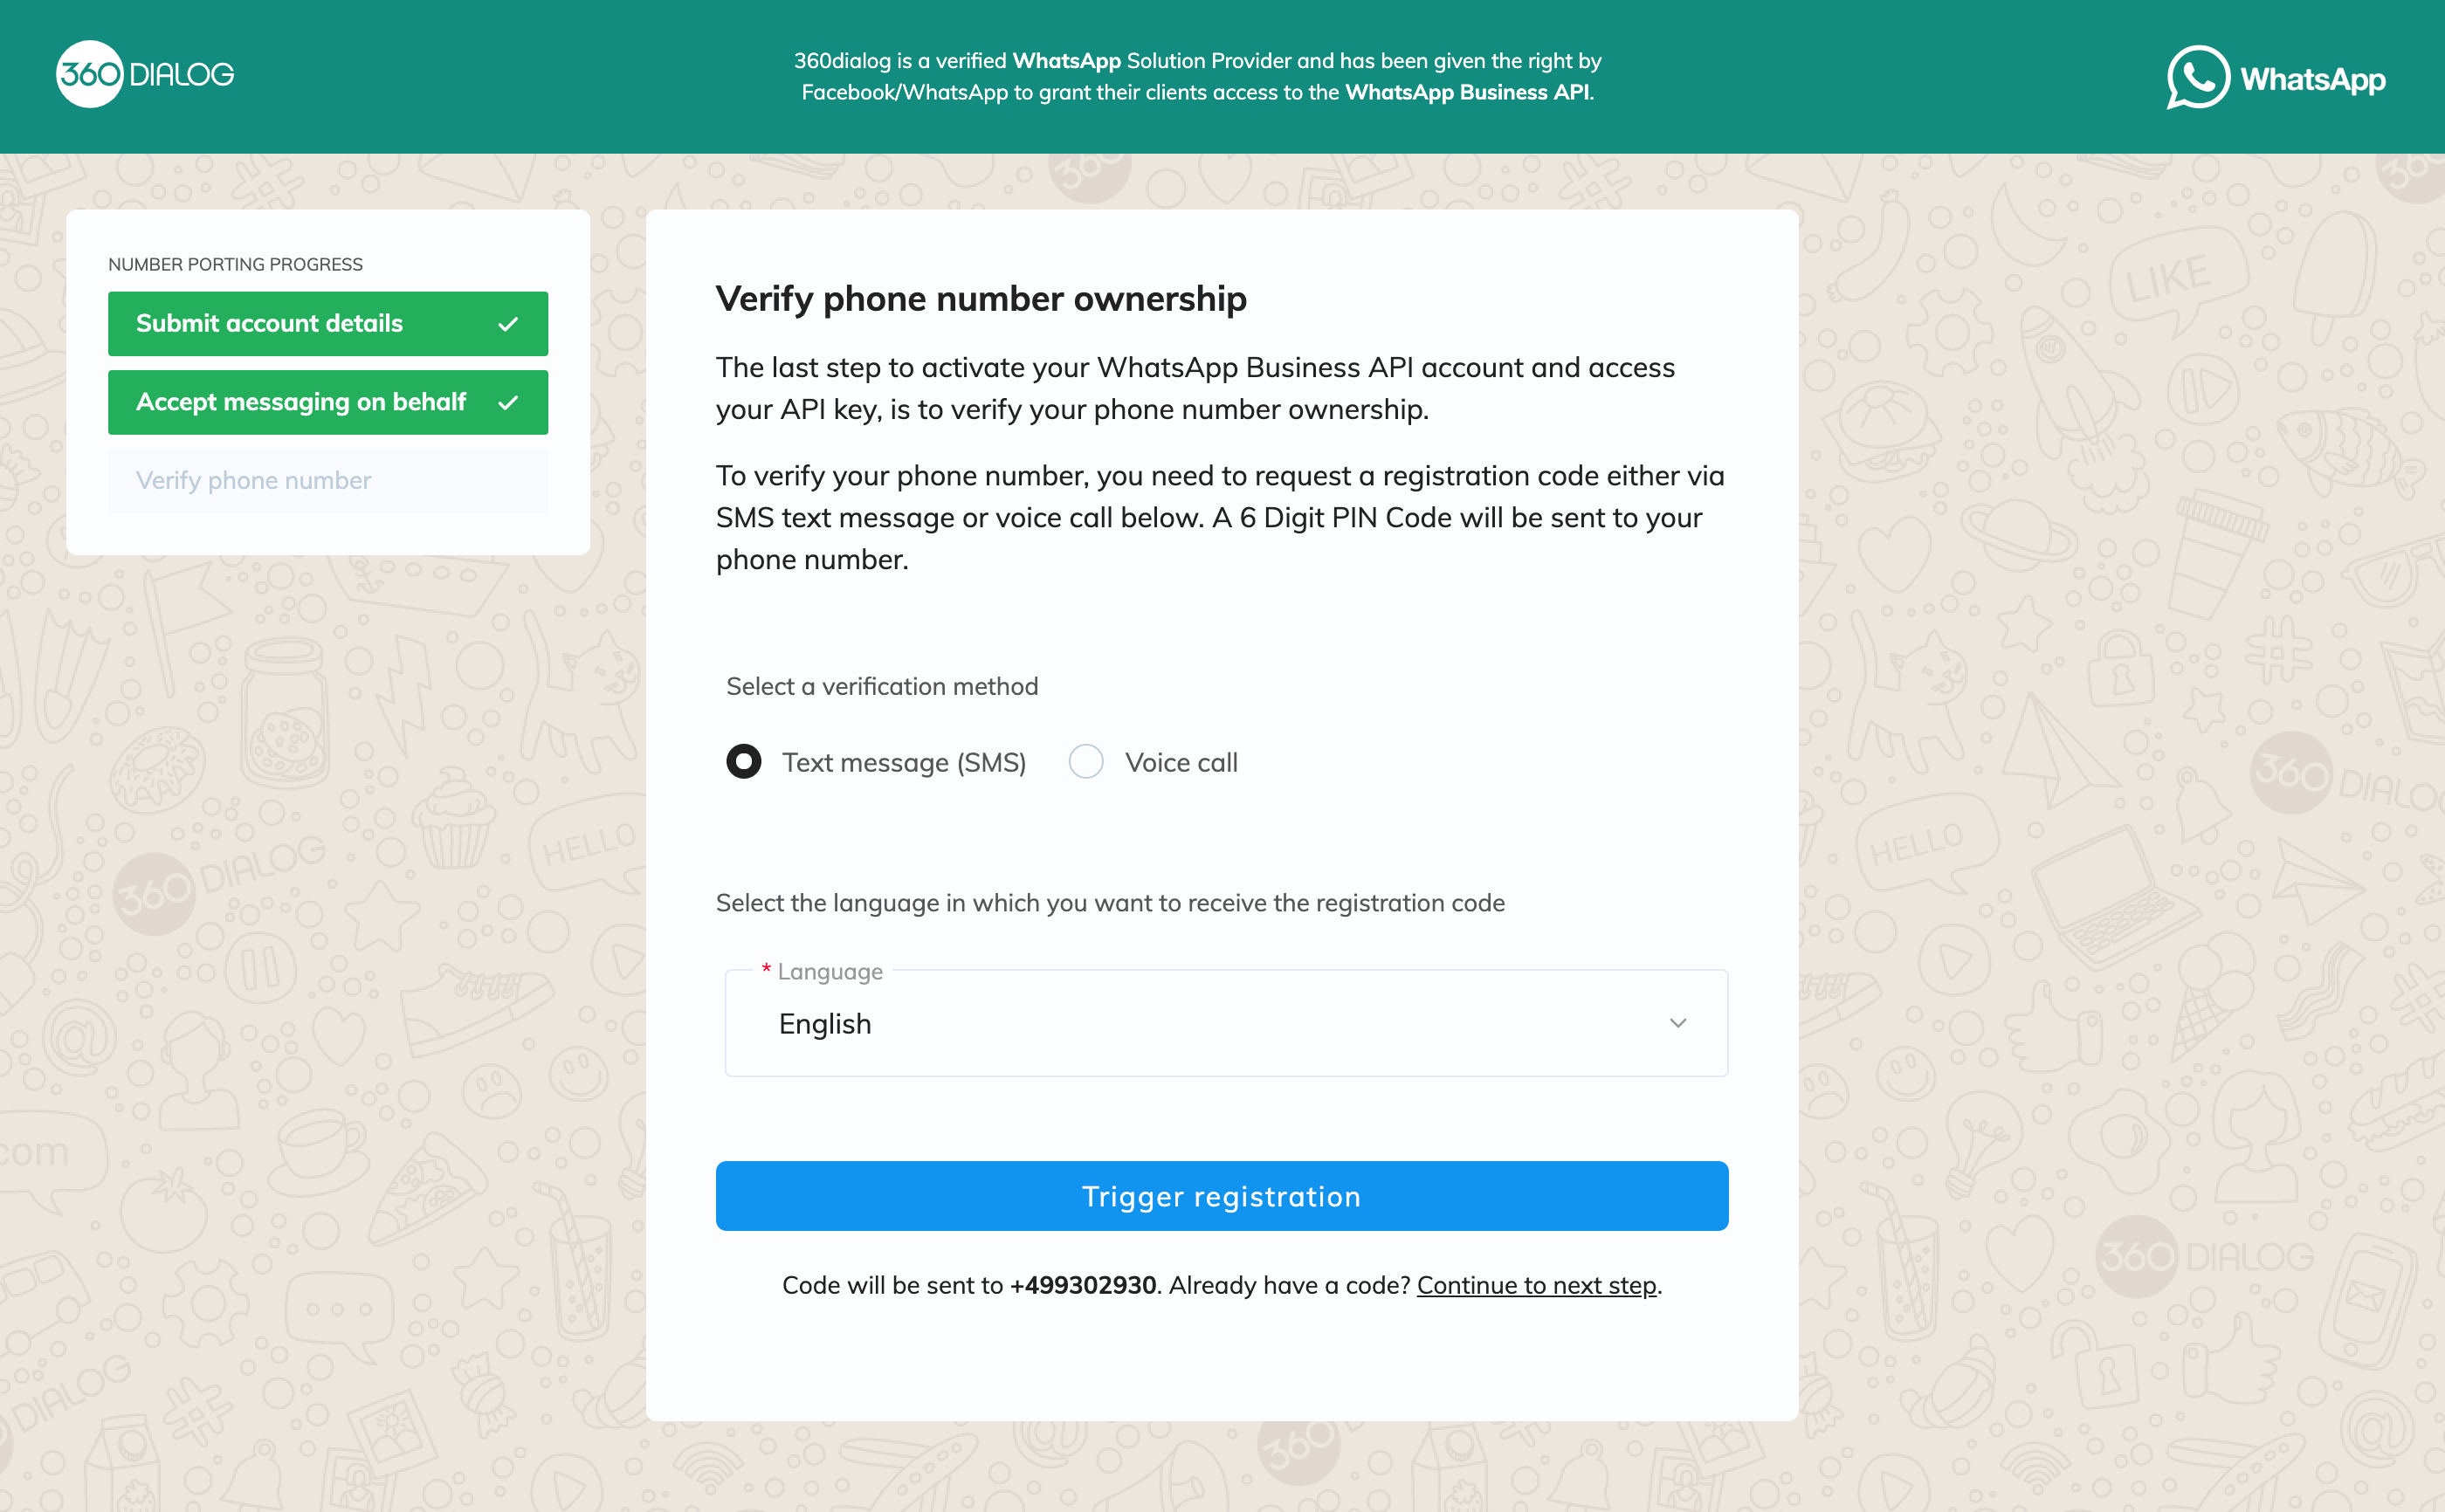Image resolution: width=2445 pixels, height=1512 pixels.
Task: Select Text message (SMS) radio option
Action: pyautogui.click(x=743, y=762)
